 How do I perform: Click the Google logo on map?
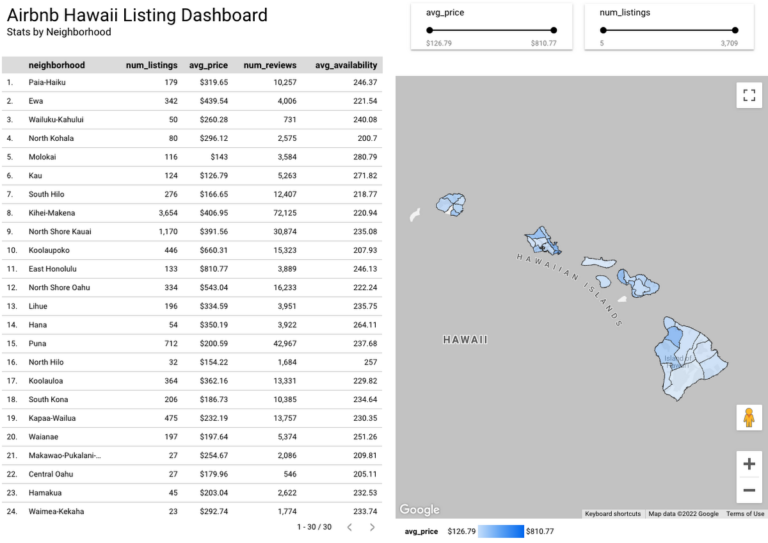pos(420,510)
